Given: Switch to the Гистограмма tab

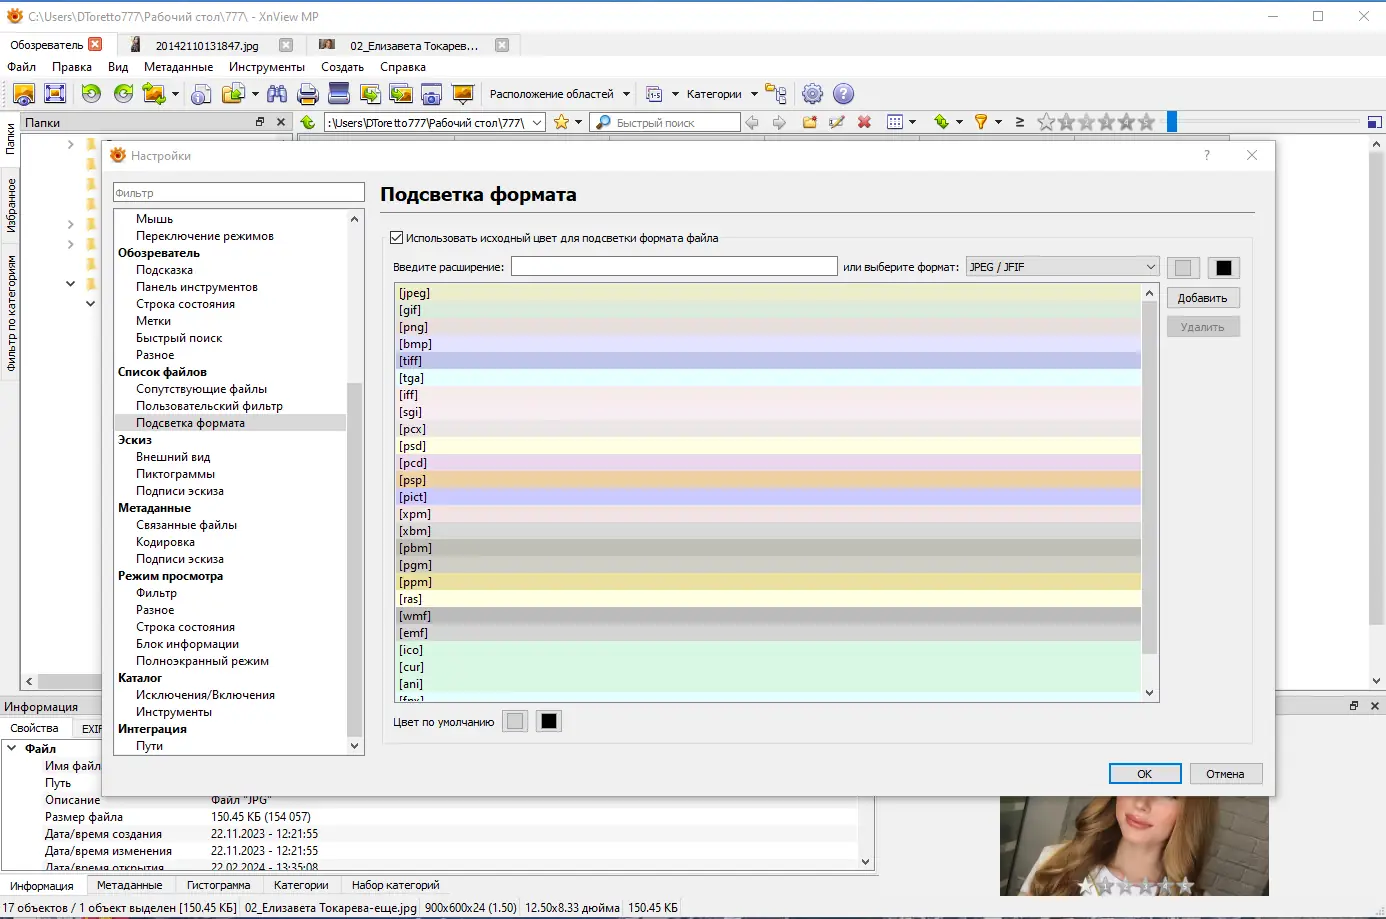Looking at the screenshot, I should point(218,885).
